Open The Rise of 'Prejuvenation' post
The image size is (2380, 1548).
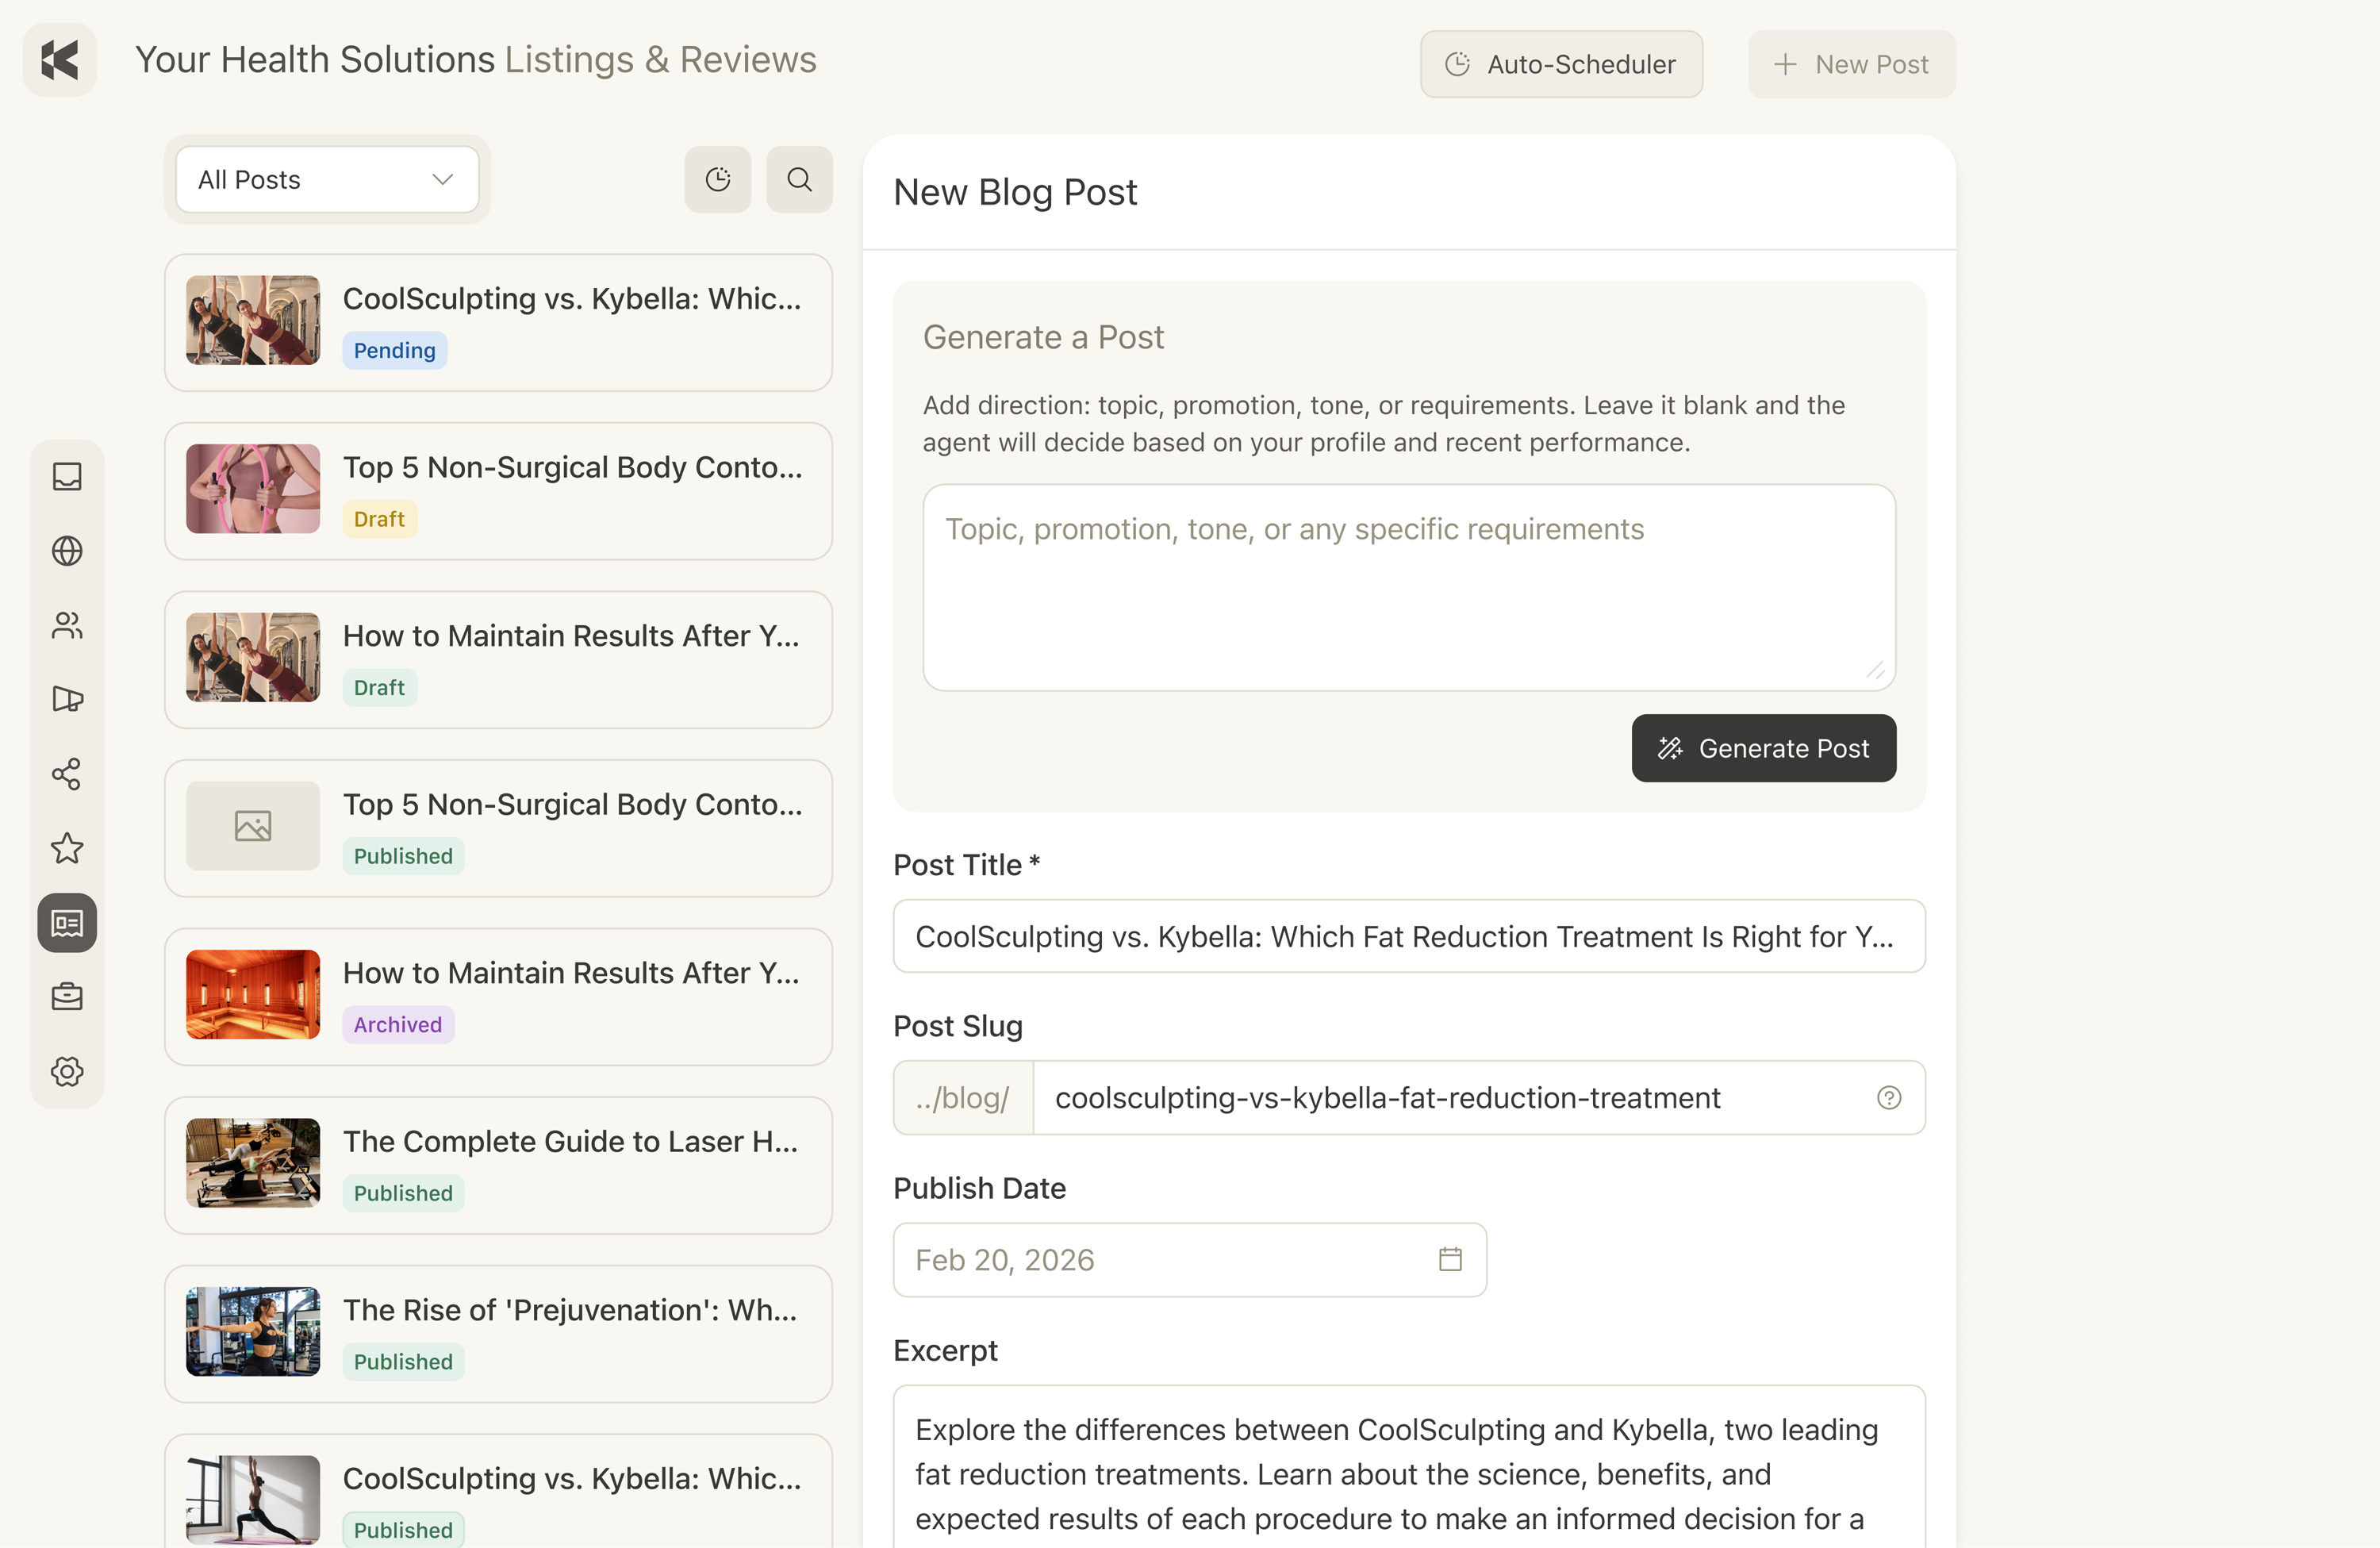coord(498,1335)
